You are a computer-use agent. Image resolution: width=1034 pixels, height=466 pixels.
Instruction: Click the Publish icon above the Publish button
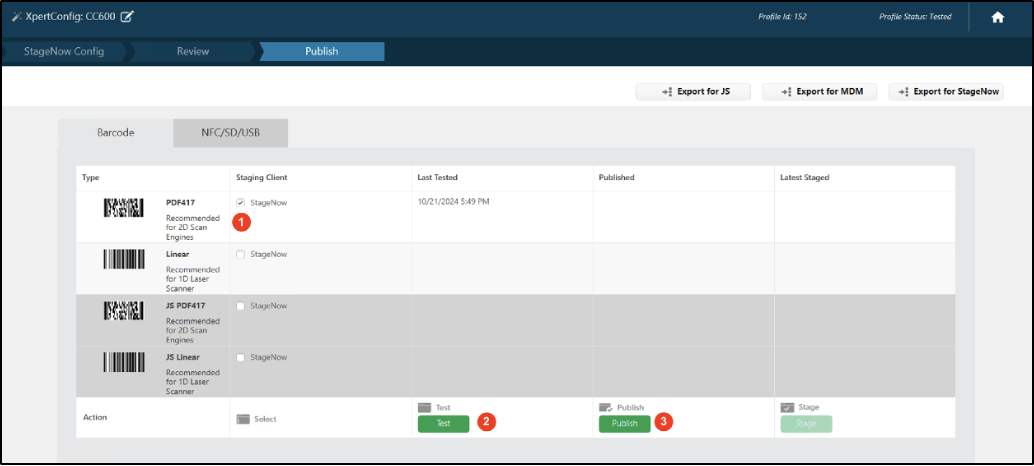(x=606, y=408)
